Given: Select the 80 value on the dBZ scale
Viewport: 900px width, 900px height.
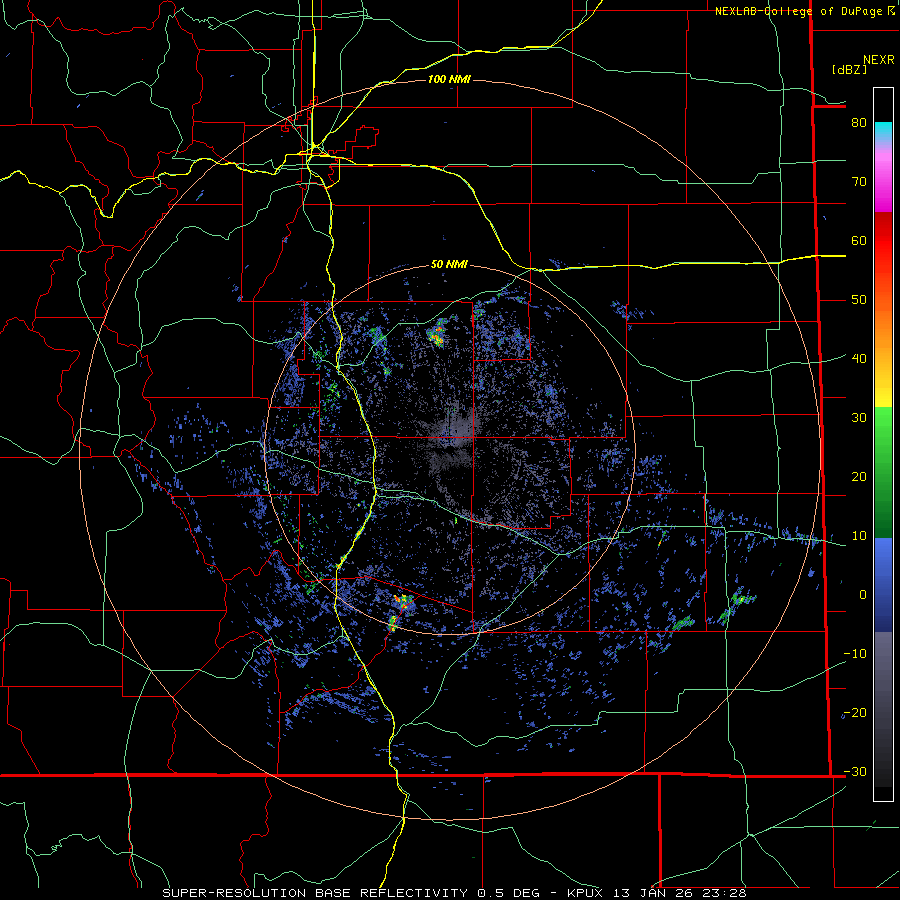Looking at the screenshot, I should pos(859,123).
